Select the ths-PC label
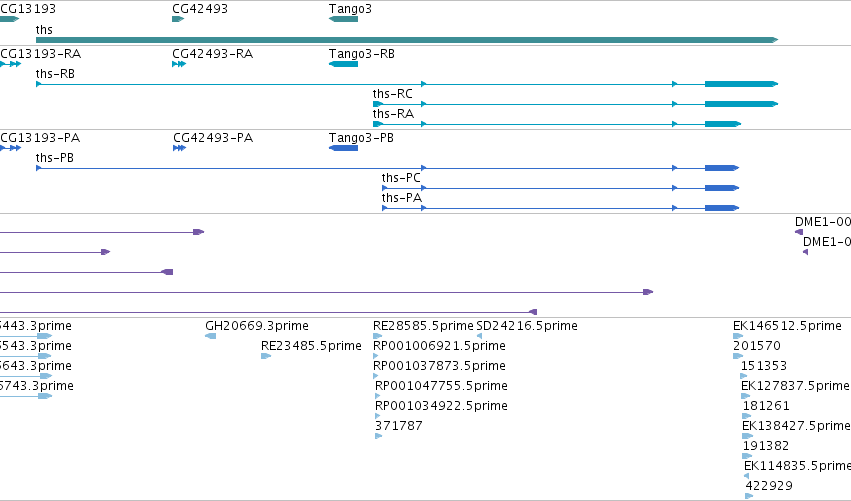This screenshot has height=501, width=851. pos(401,178)
